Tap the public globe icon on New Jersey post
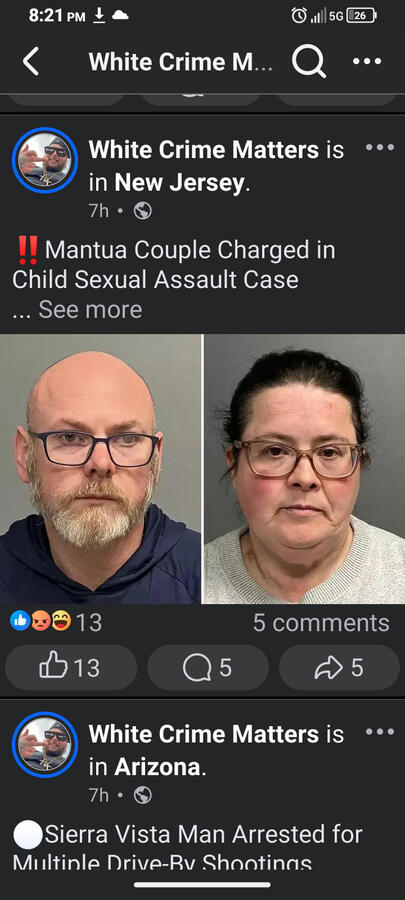 (x=143, y=212)
